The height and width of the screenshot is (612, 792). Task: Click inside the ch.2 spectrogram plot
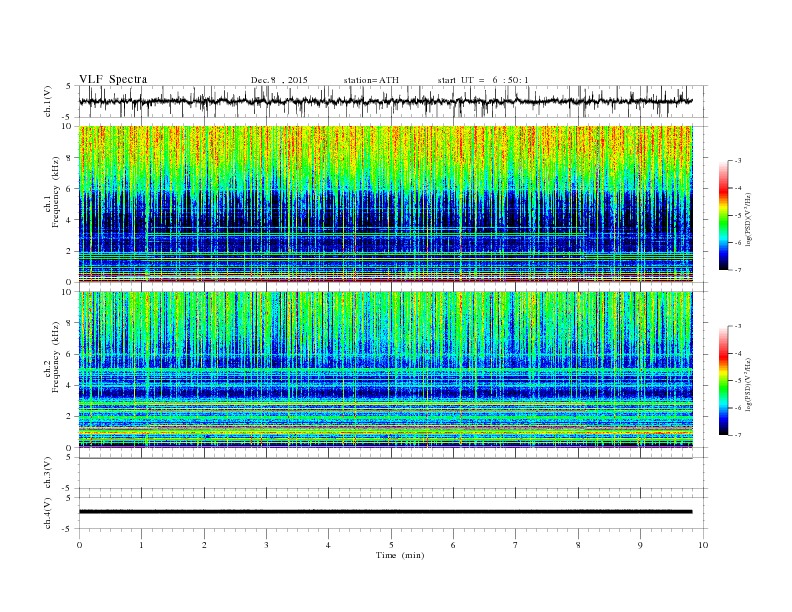[x=385, y=370]
